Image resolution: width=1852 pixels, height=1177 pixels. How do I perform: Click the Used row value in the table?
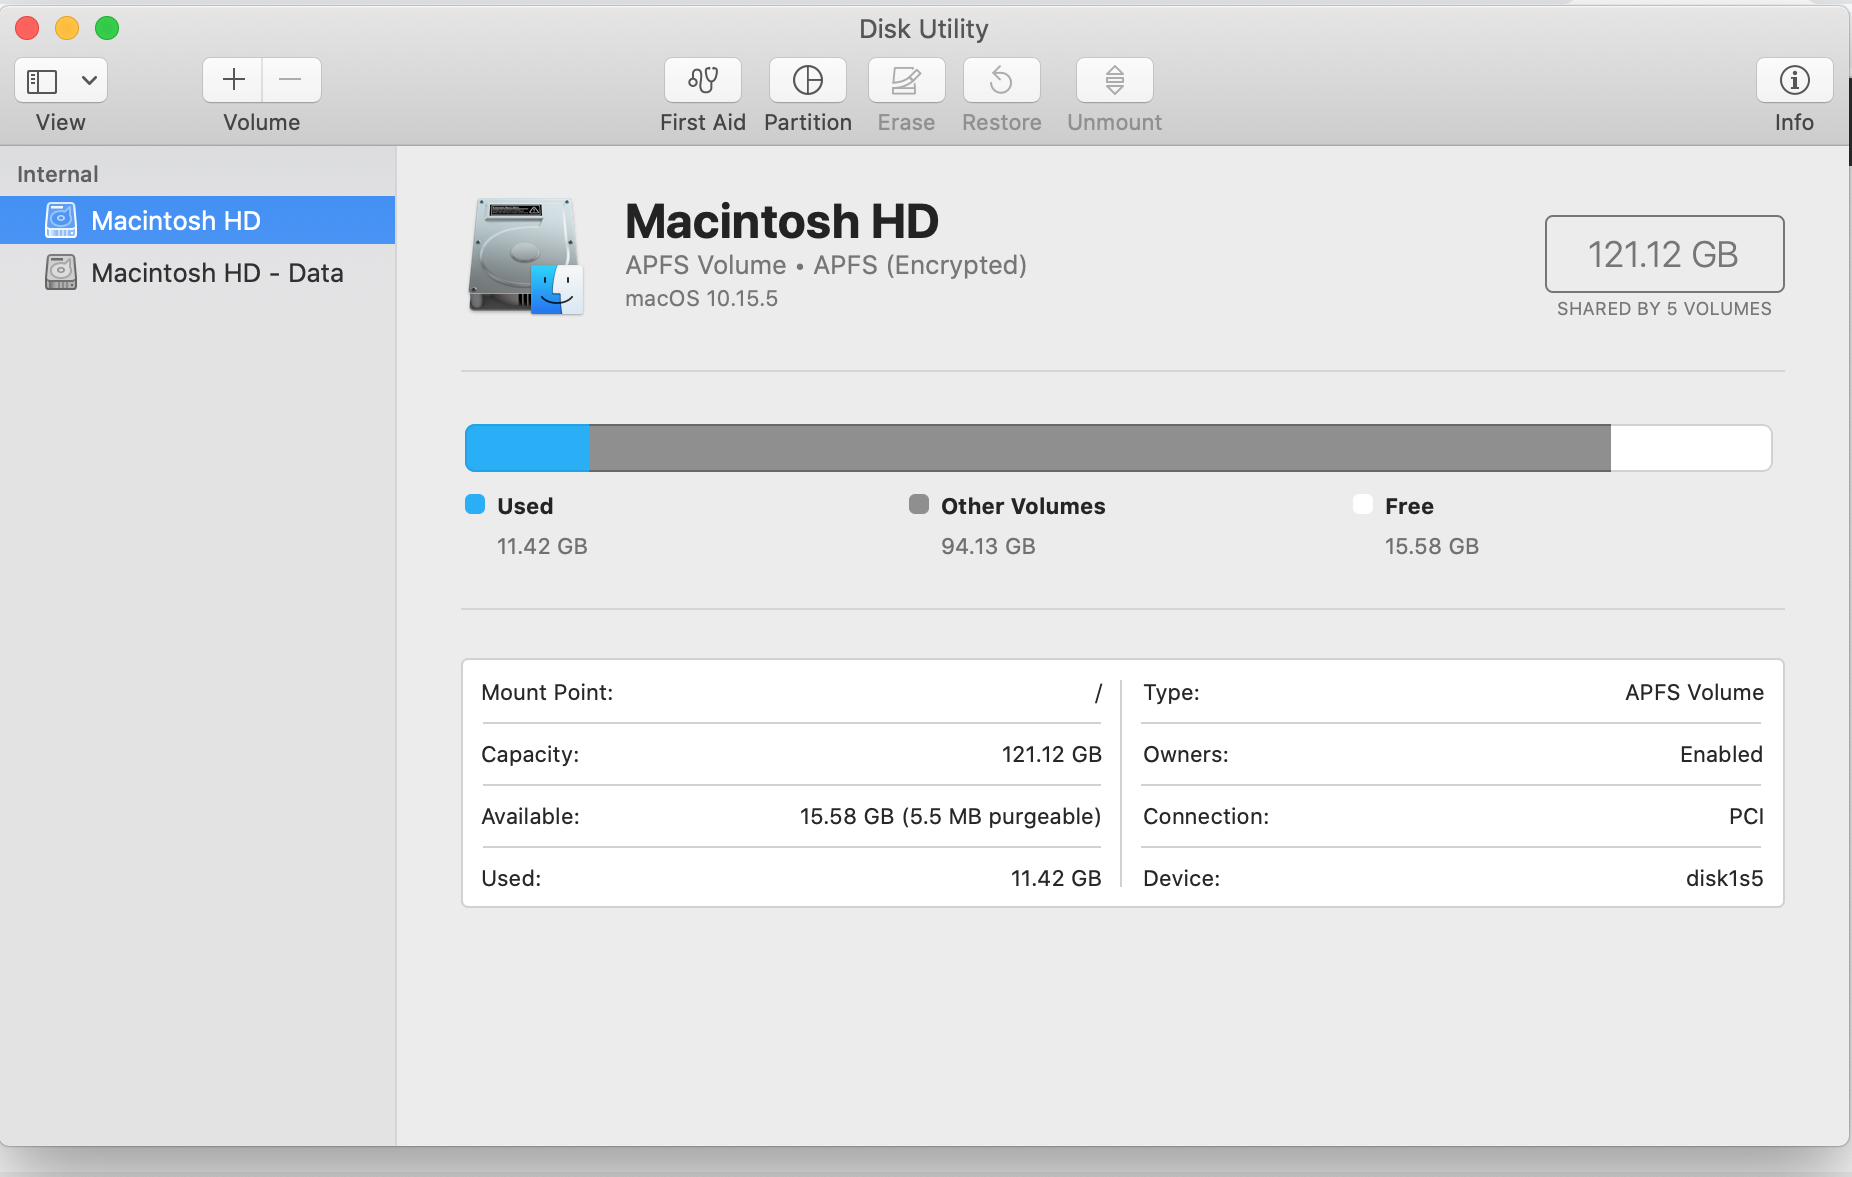pyautogui.click(x=1056, y=878)
